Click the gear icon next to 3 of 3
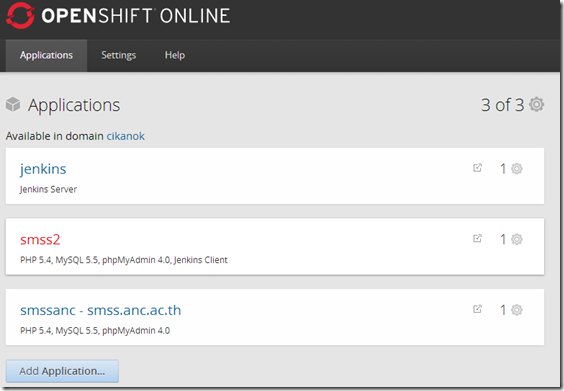The image size is (564, 391). (x=536, y=105)
